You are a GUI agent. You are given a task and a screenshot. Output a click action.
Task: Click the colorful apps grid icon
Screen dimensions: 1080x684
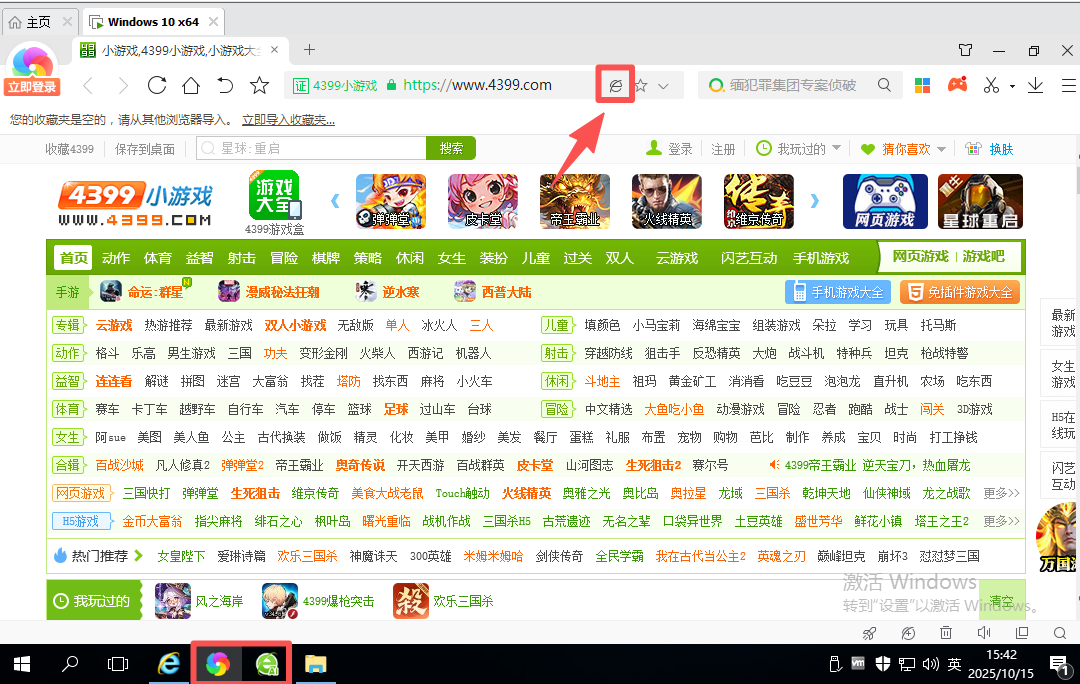[x=922, y=85]
